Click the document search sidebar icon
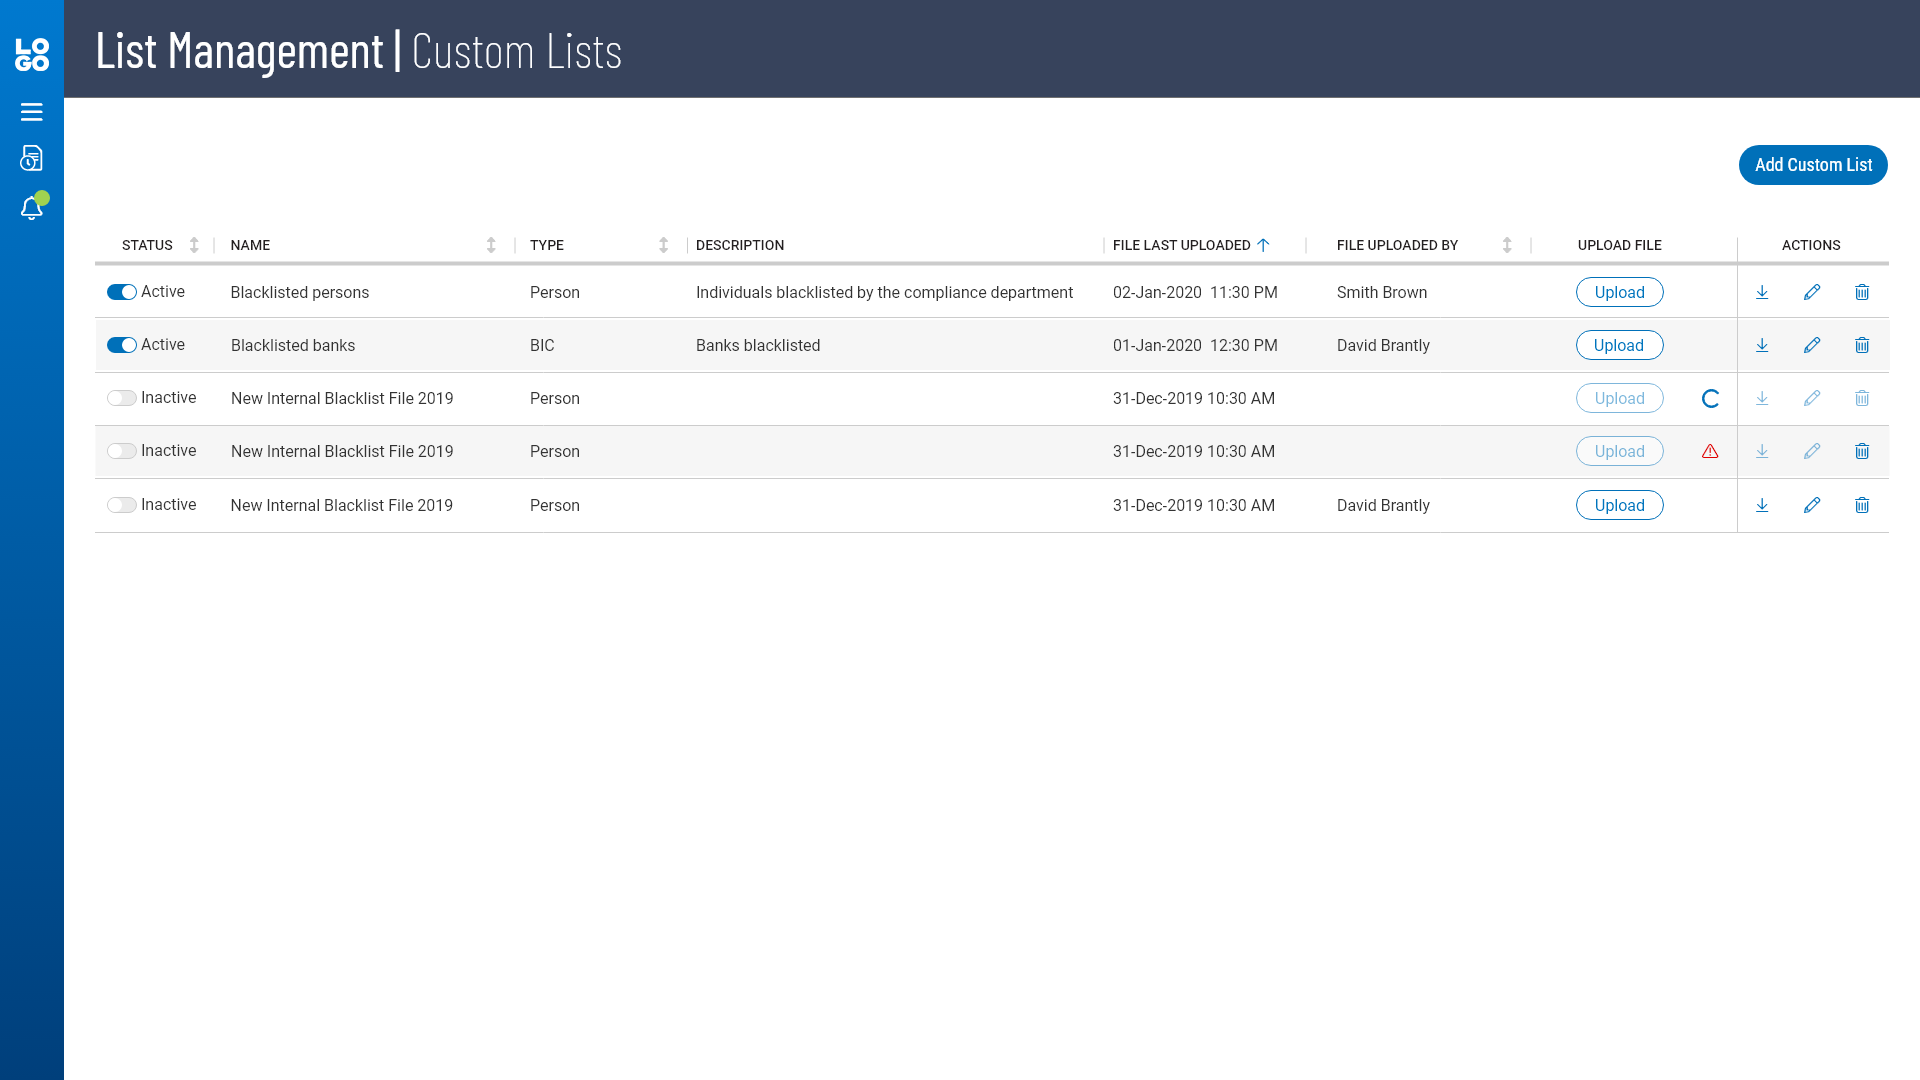The image size is (1920, 1080). pyautogui.click(x=31, y=159)
